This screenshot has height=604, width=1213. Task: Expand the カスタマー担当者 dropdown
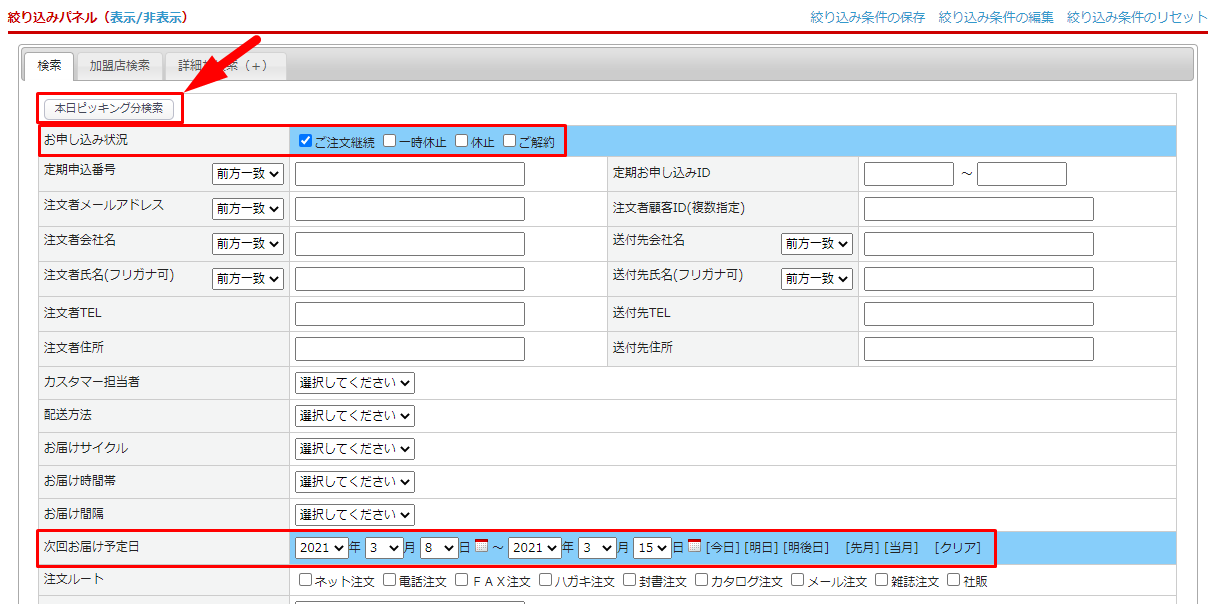pos(354,383)
